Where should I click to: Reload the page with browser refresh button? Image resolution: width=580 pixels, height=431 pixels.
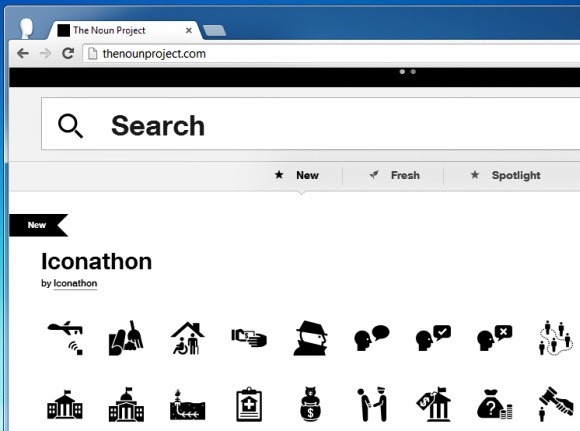(68, 54)
